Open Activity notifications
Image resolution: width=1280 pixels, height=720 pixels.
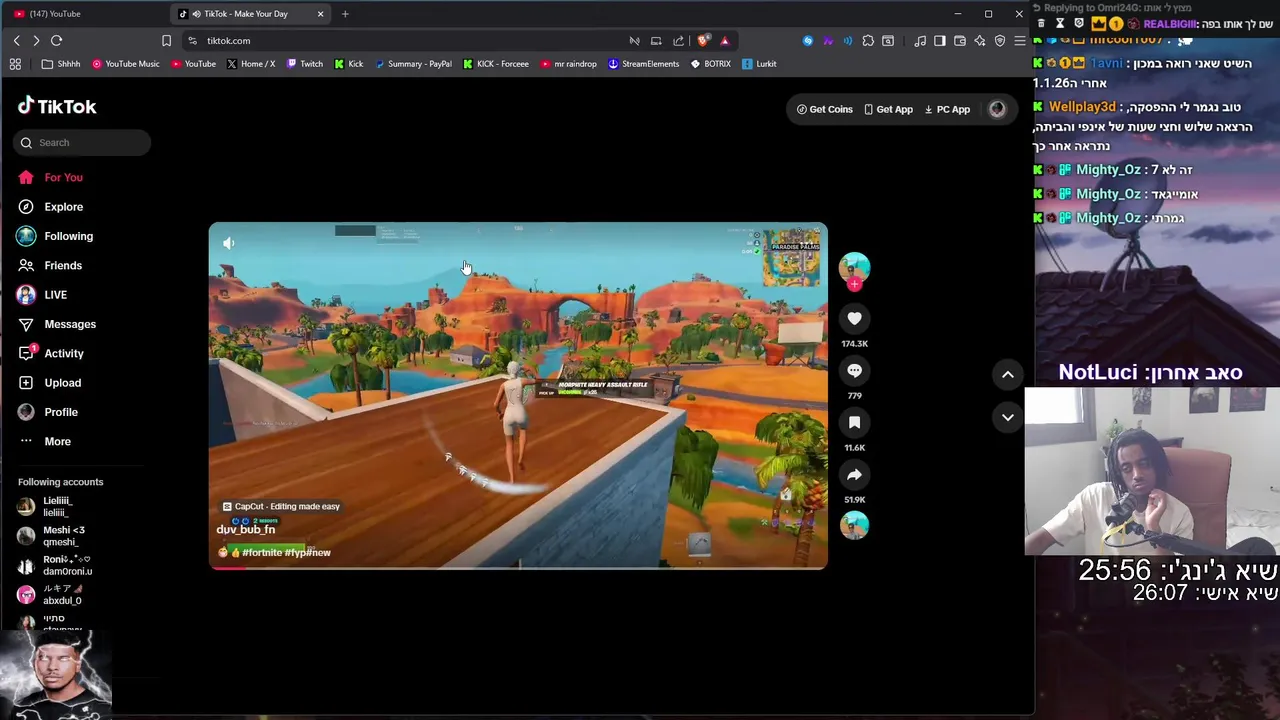point(64,353)
